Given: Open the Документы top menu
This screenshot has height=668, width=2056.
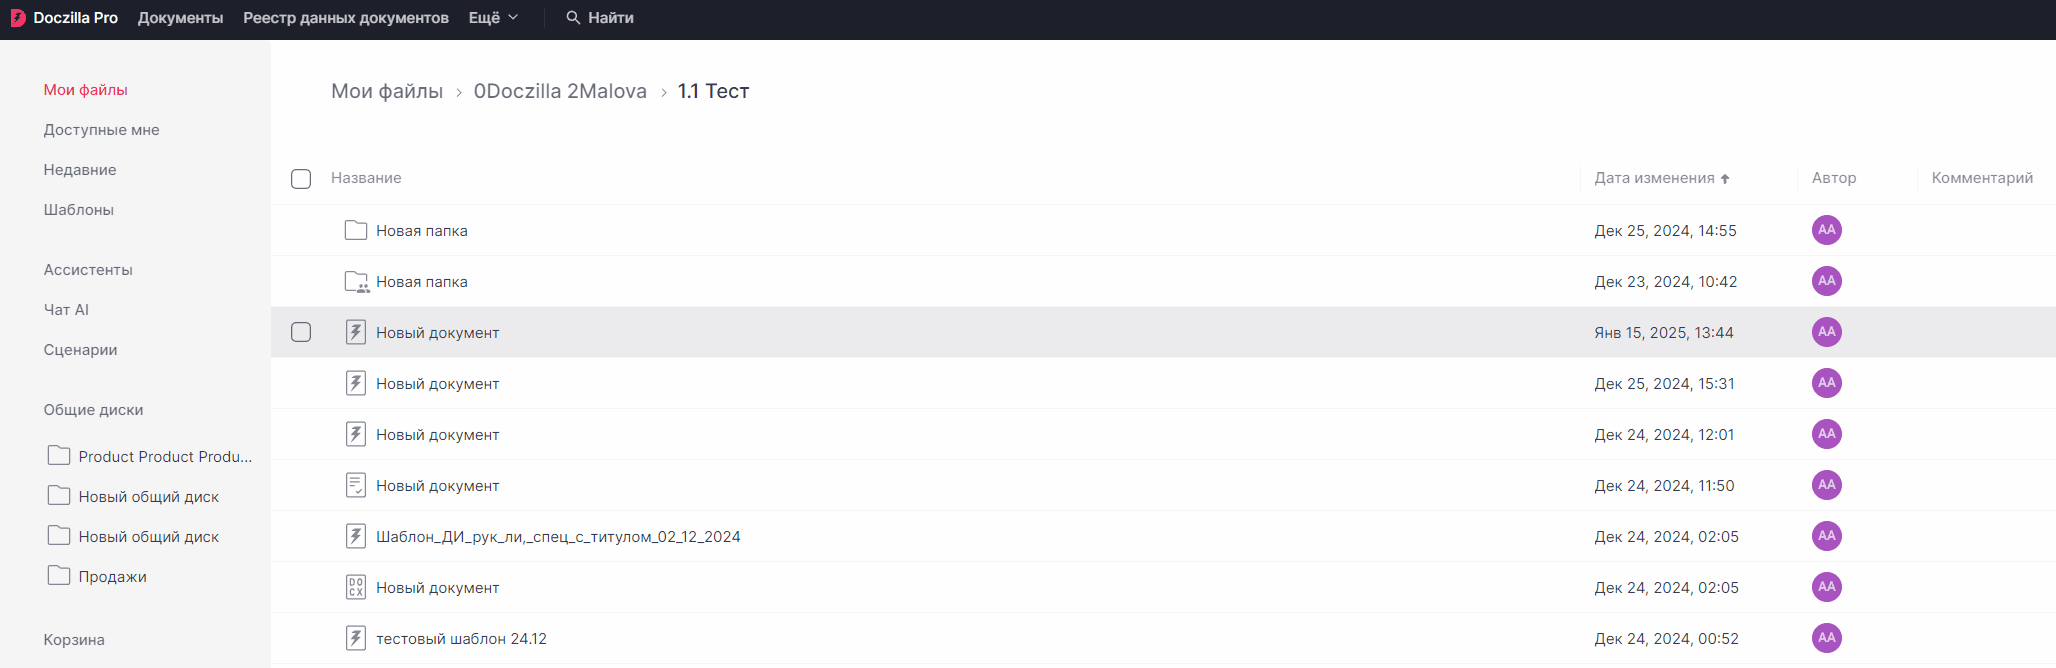Looking at the screenshot, I should (181, 18).
